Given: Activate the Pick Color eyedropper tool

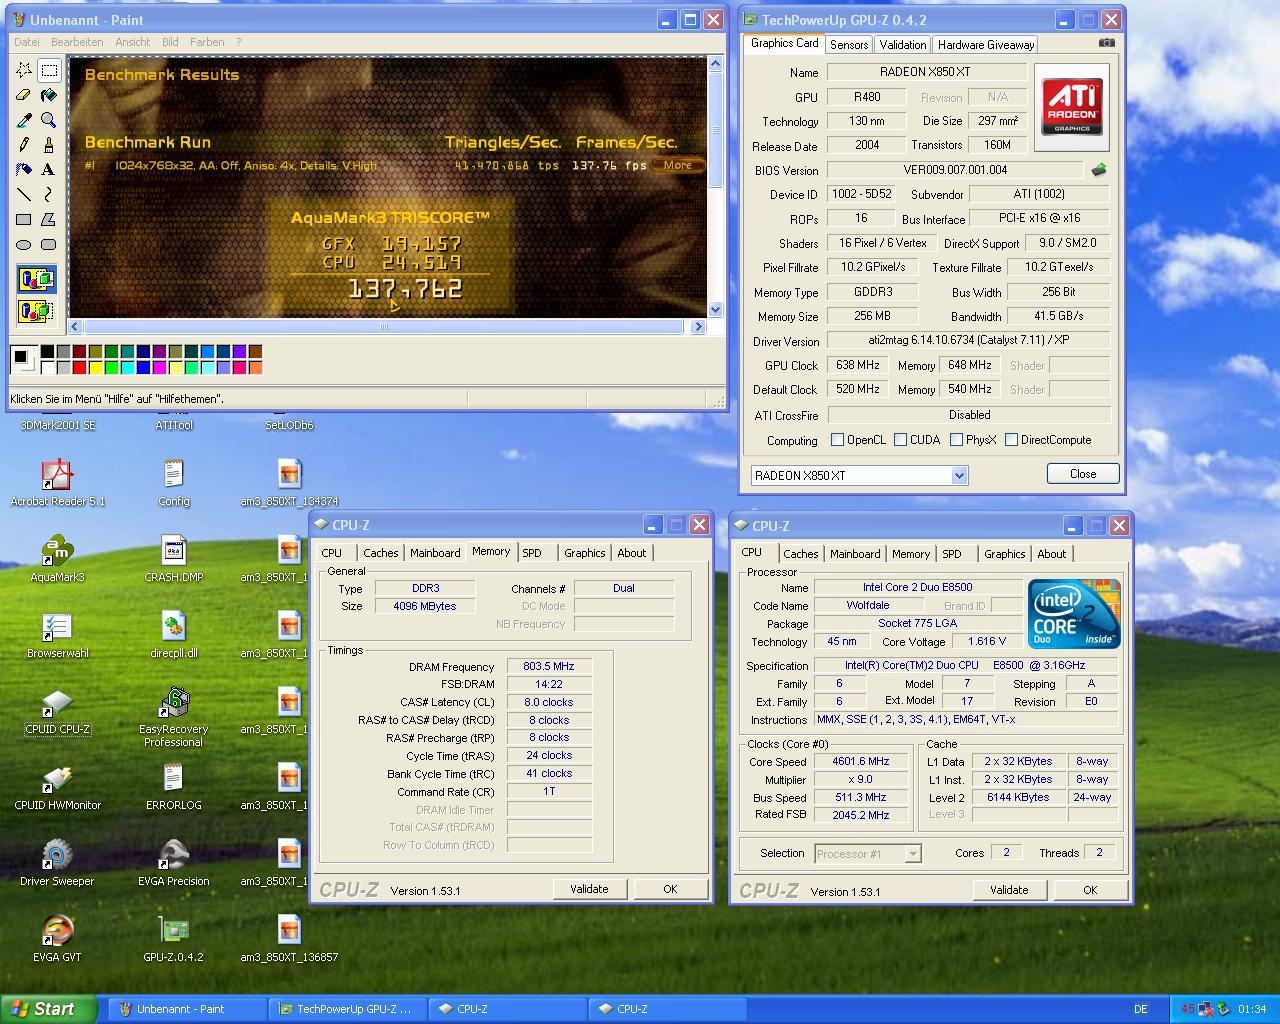Looking at the screenshot, I should [24, 120].
